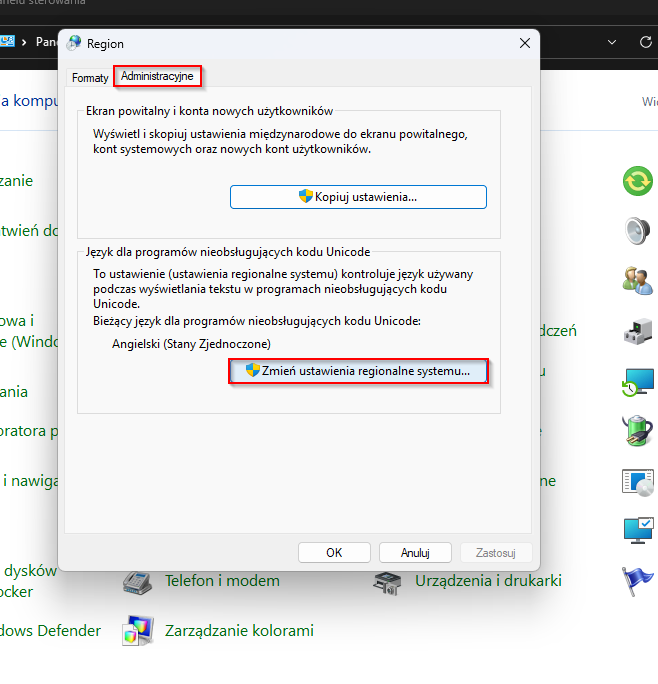Screen dimensions: 658x684
Task: Open the battery power options icon
Action: [x=637, y=431]
